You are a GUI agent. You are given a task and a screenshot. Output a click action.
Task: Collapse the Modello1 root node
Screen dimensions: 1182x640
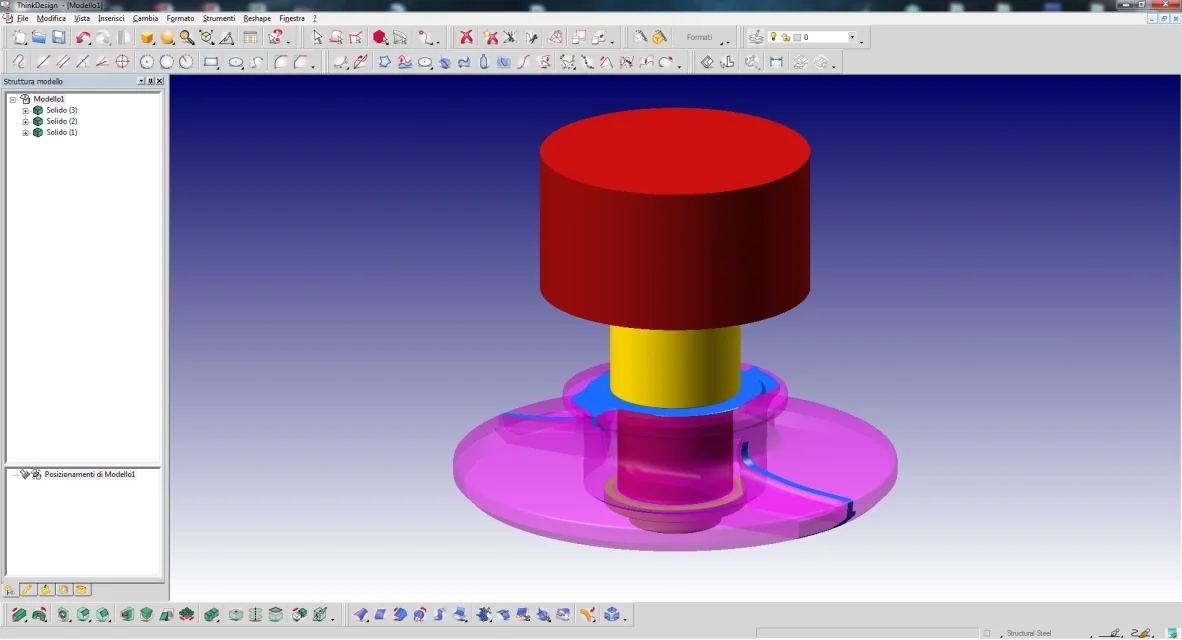pos(13,99)
